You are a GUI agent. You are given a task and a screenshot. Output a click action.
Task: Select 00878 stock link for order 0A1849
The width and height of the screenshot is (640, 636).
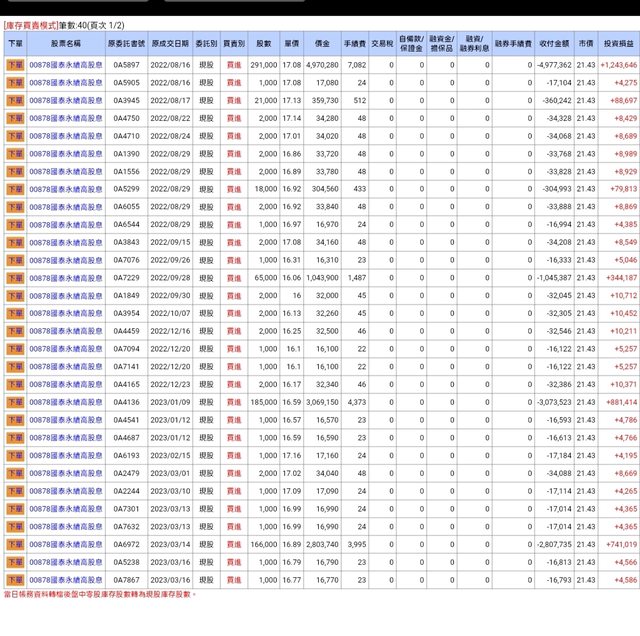pyautogui.click(x=65, y=296)
